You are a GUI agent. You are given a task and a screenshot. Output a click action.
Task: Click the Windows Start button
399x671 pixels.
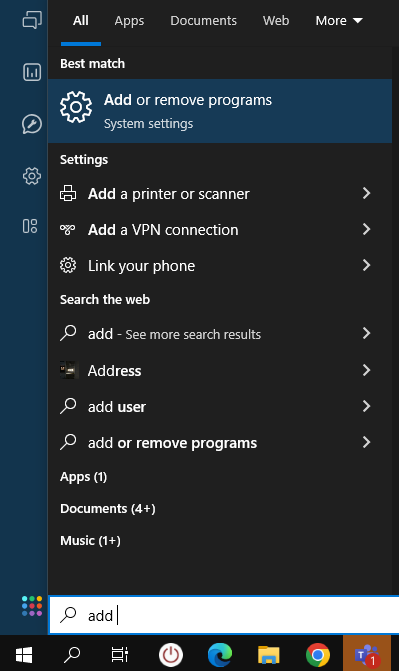24,654
